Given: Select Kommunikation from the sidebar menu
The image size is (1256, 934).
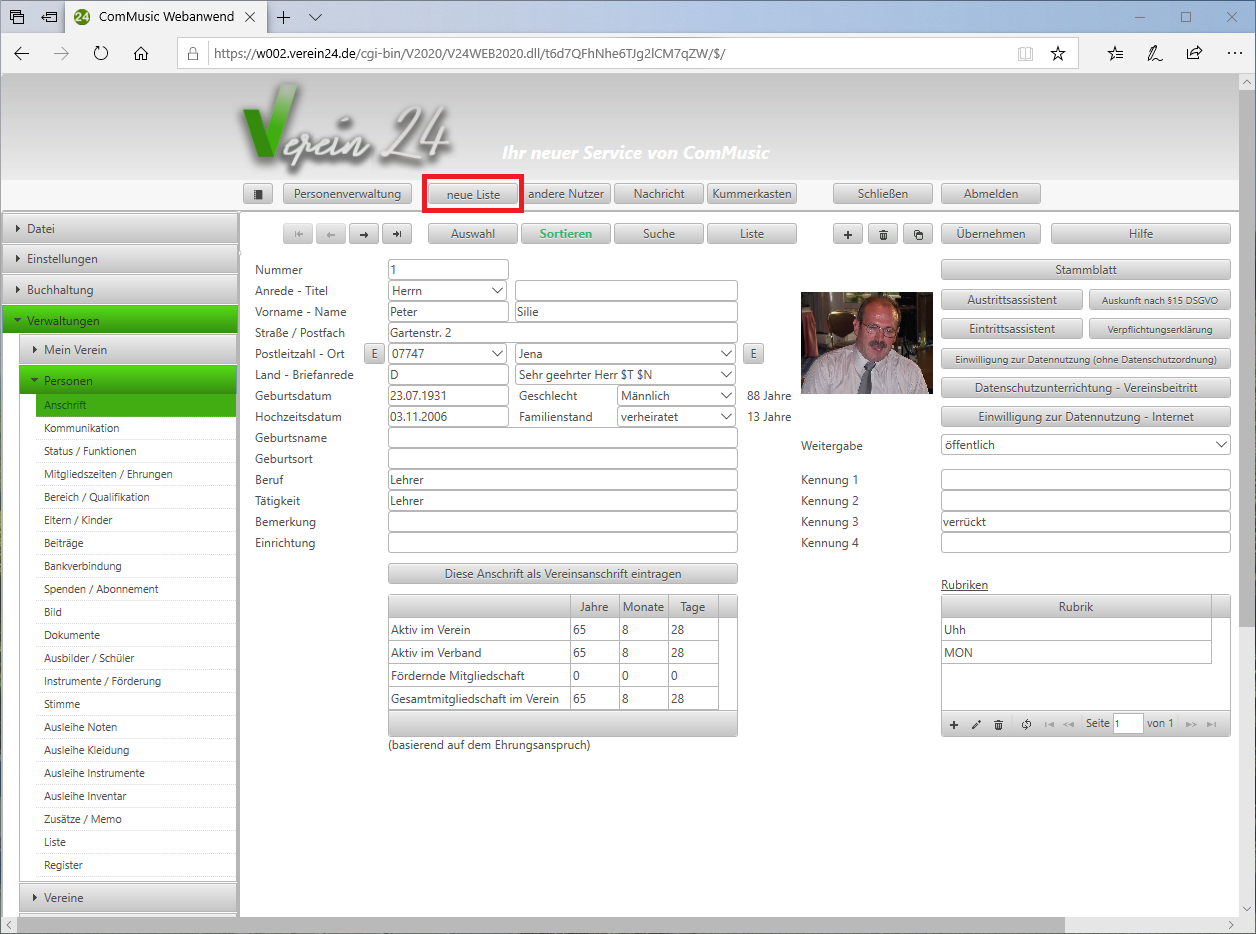Looking at the screenshot, I should pyautogui.click(x=82, y=428).
